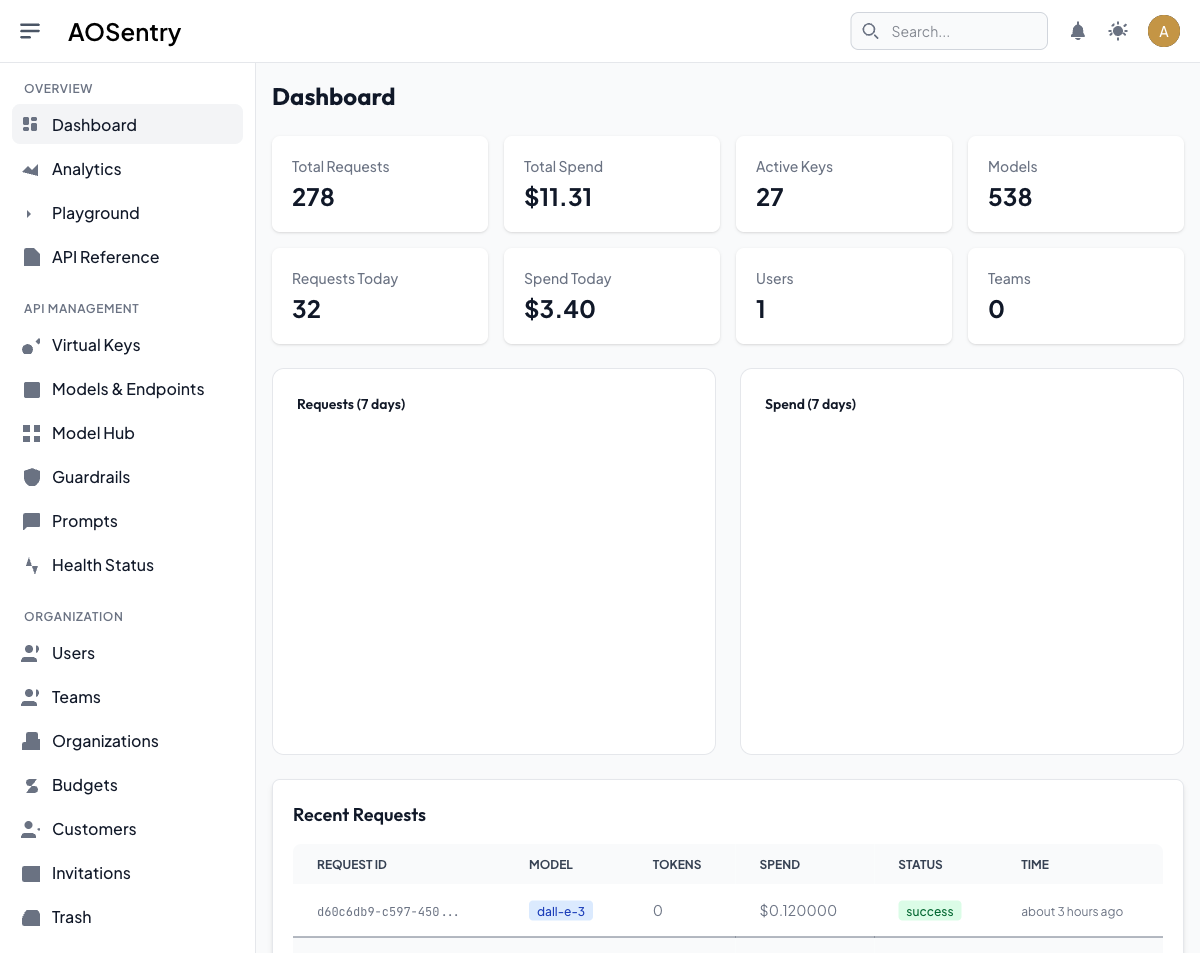This screenshot has height=953, width=1200.
Task: Toggle light/dark theme with sun icon
Action: (x=1118, y=31)
